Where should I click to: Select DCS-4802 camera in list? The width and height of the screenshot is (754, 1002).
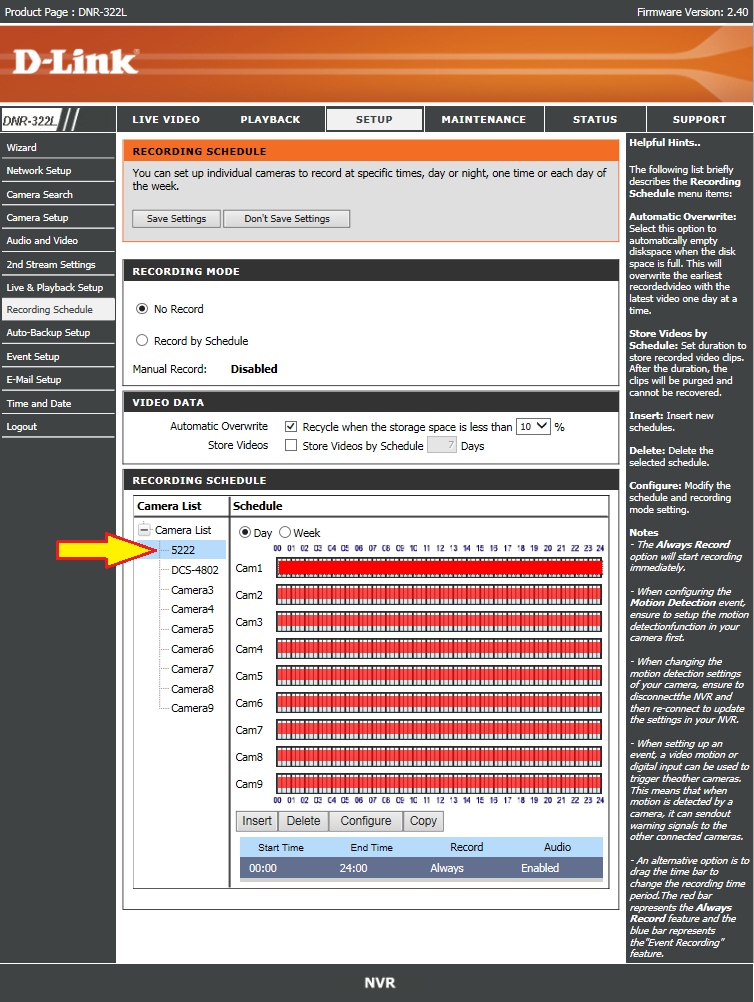[x=194, y=570]
